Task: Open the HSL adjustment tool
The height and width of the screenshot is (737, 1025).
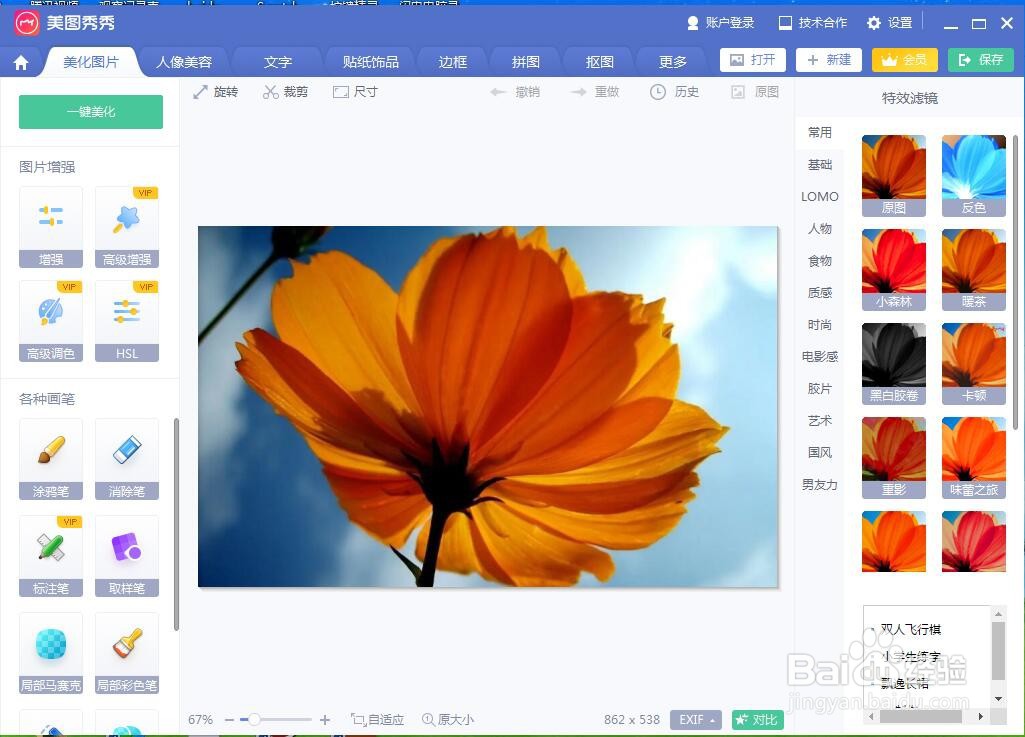Action: click(x=127, y=321)
